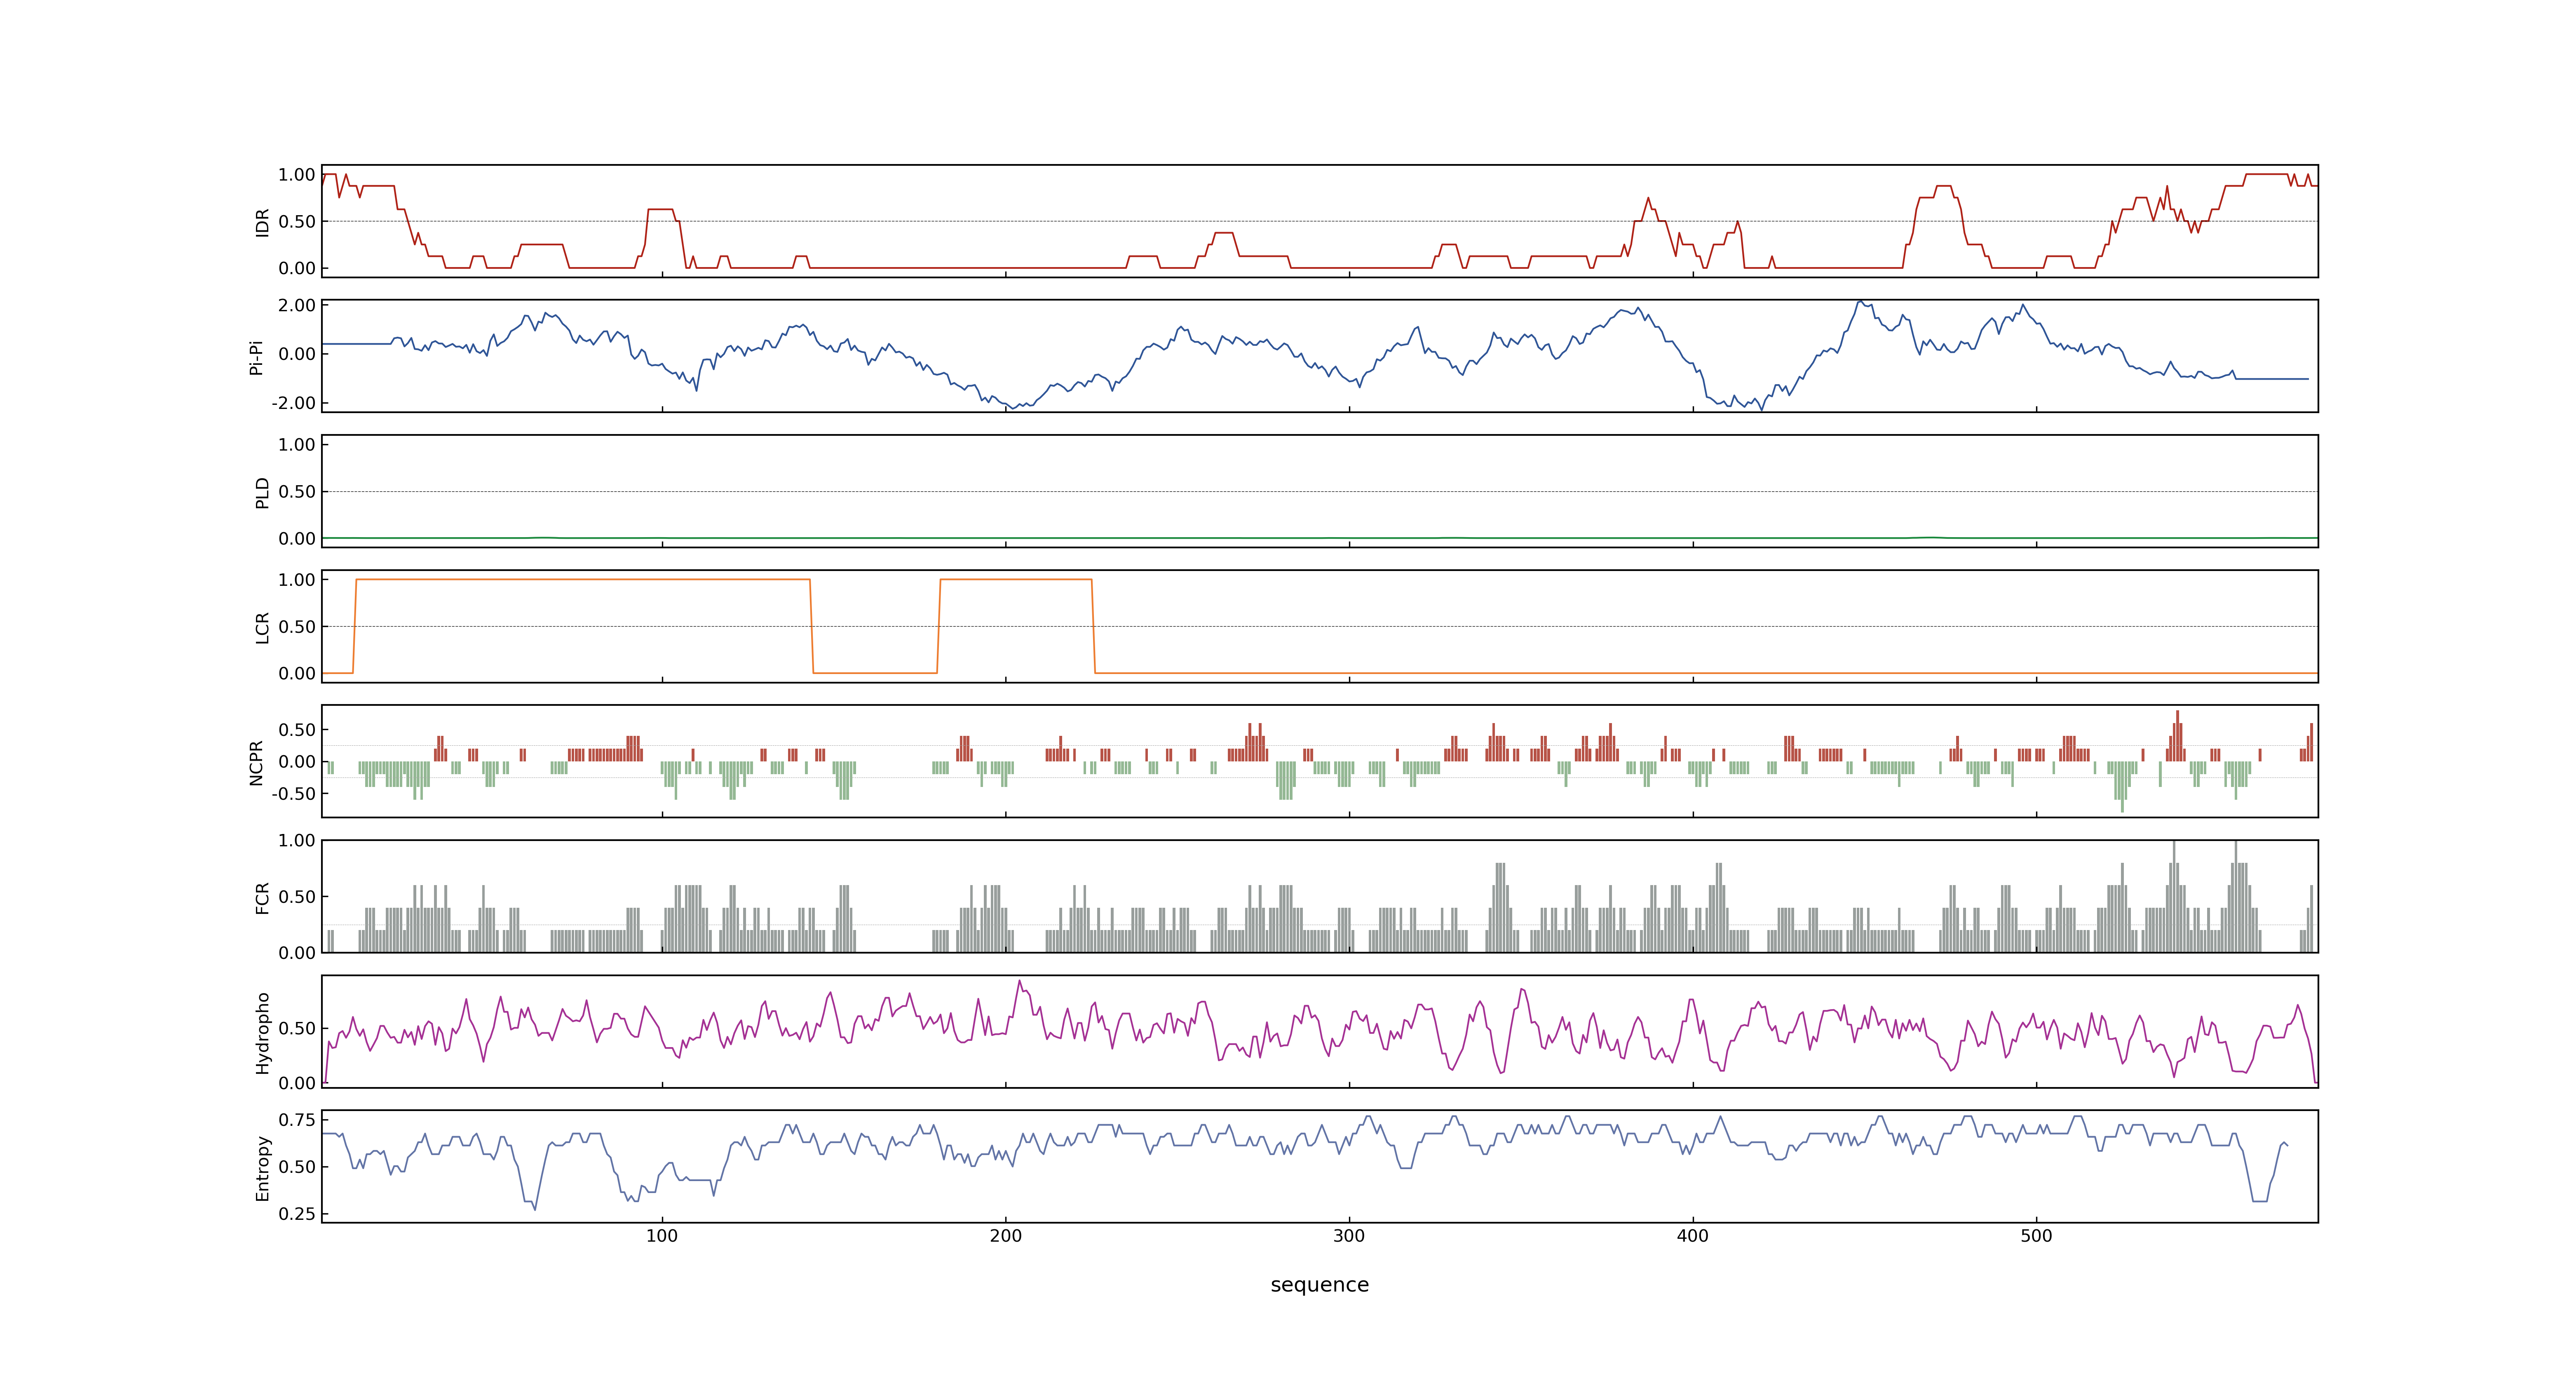Click the IDR y-axis label
The width and height of the screenshot is (2576, 1374).
[263, 222]
